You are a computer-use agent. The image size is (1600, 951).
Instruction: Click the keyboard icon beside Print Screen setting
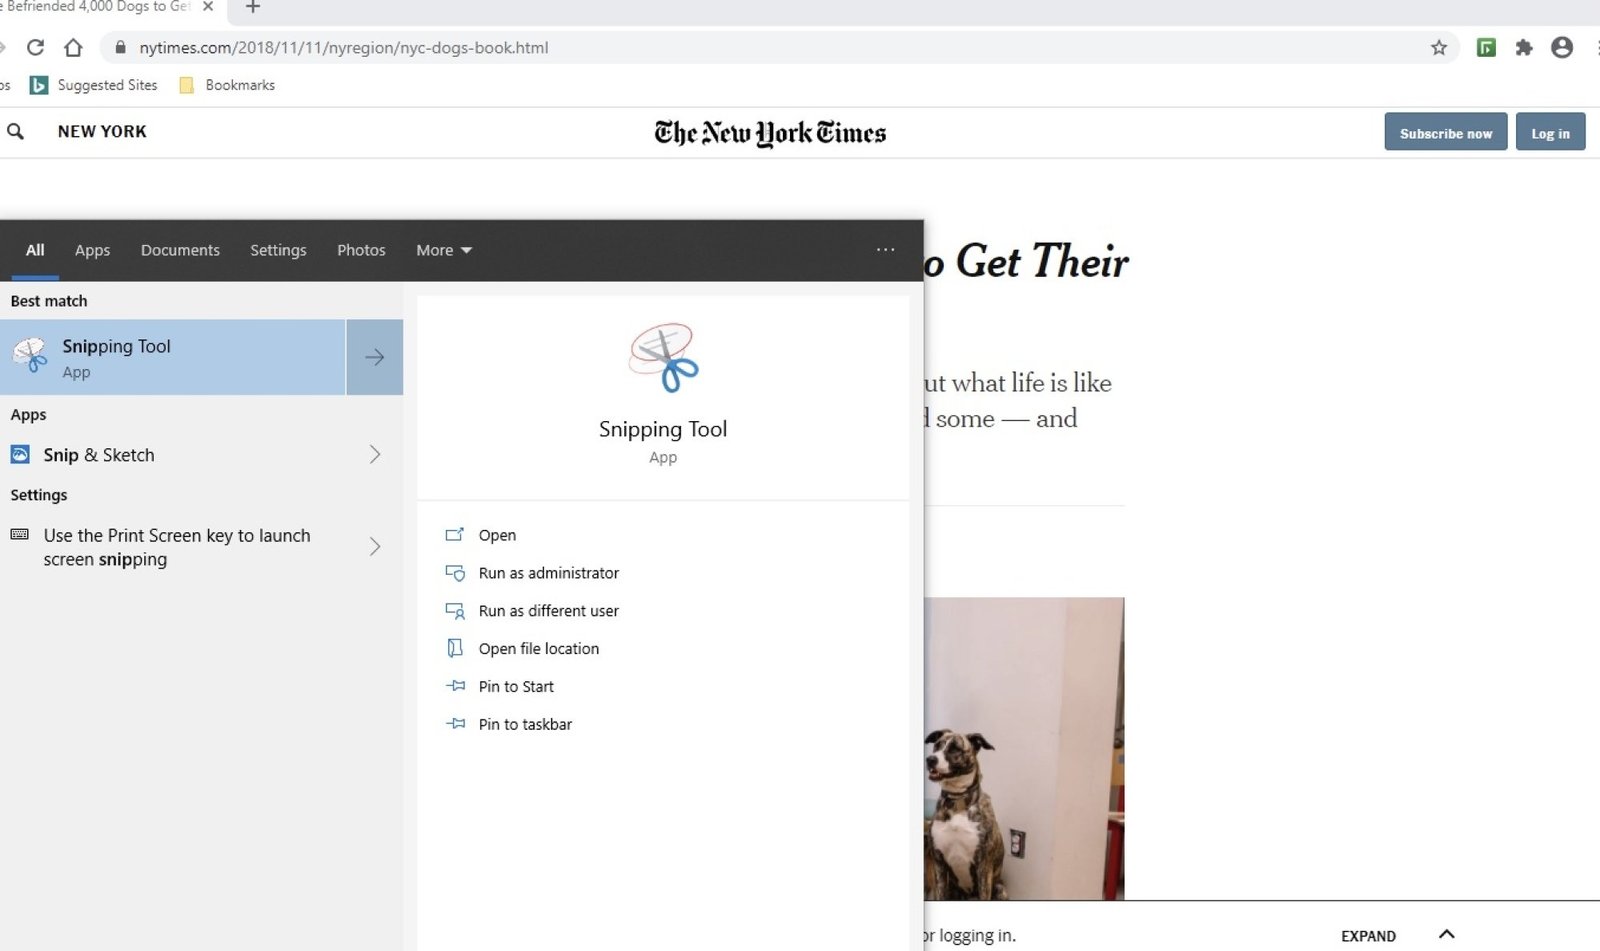[x=20, y=535]
